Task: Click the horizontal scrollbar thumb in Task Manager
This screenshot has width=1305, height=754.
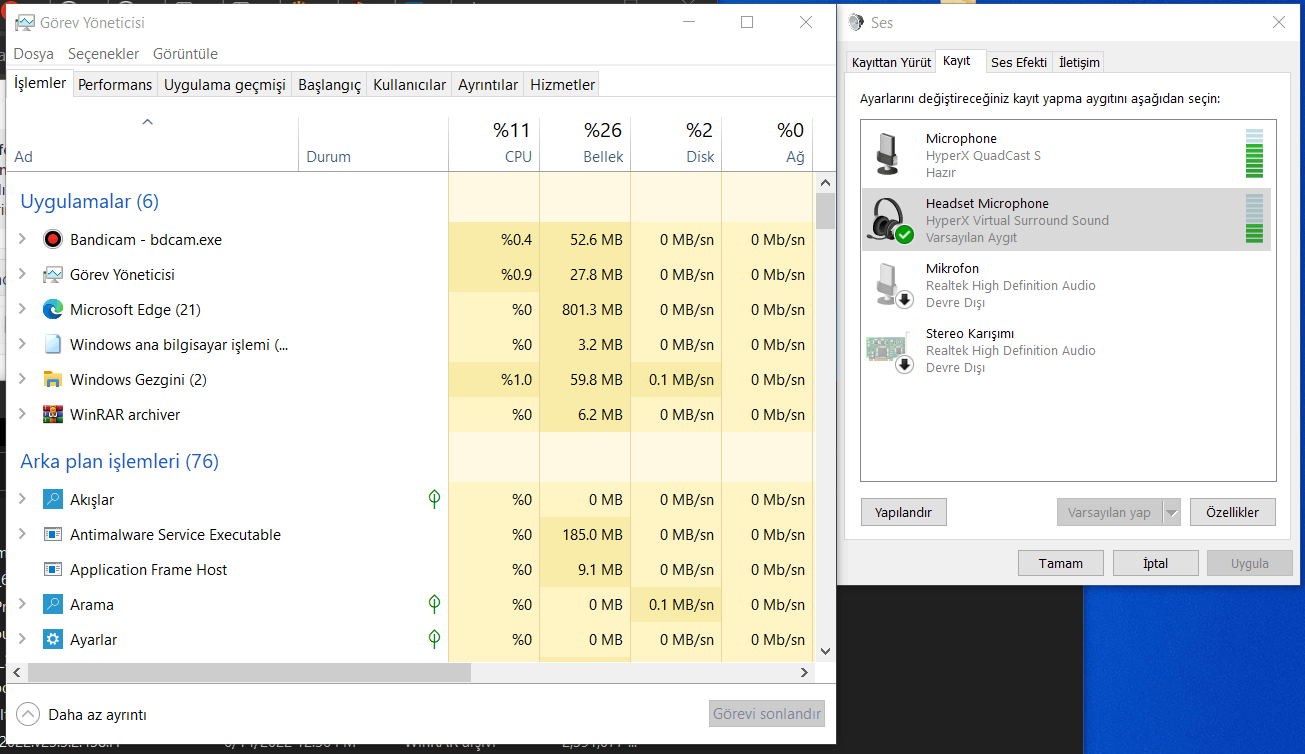Action: [248, 673]
